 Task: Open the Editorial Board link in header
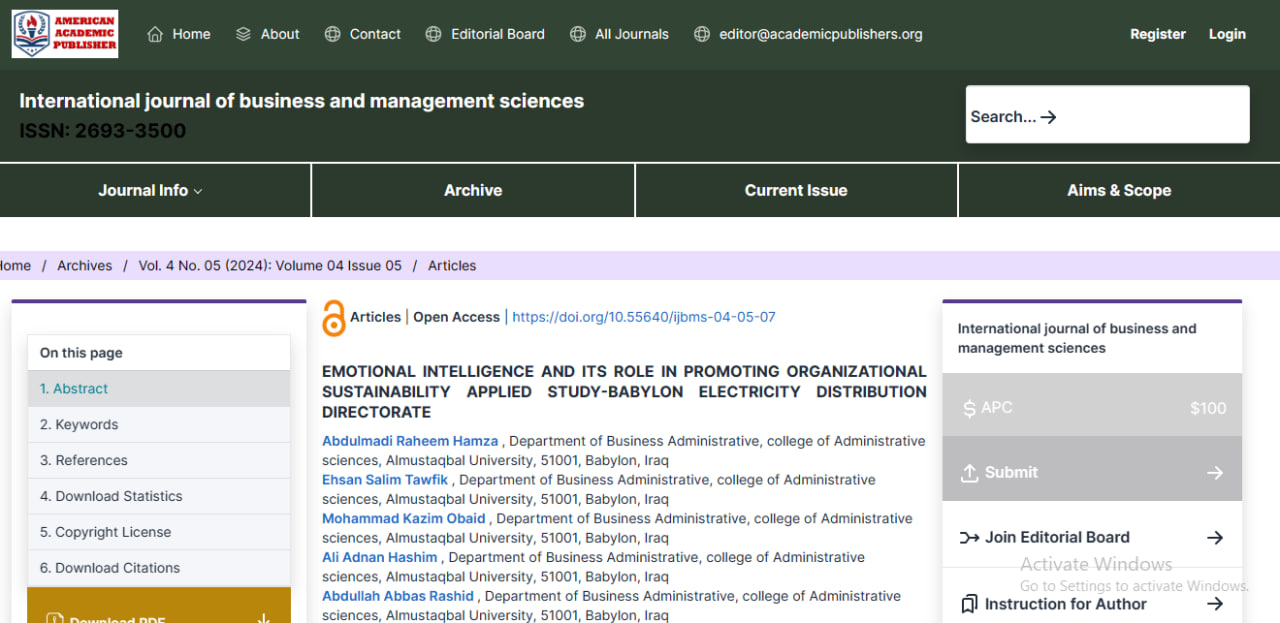pyautogui.click(x=498, y=34)
